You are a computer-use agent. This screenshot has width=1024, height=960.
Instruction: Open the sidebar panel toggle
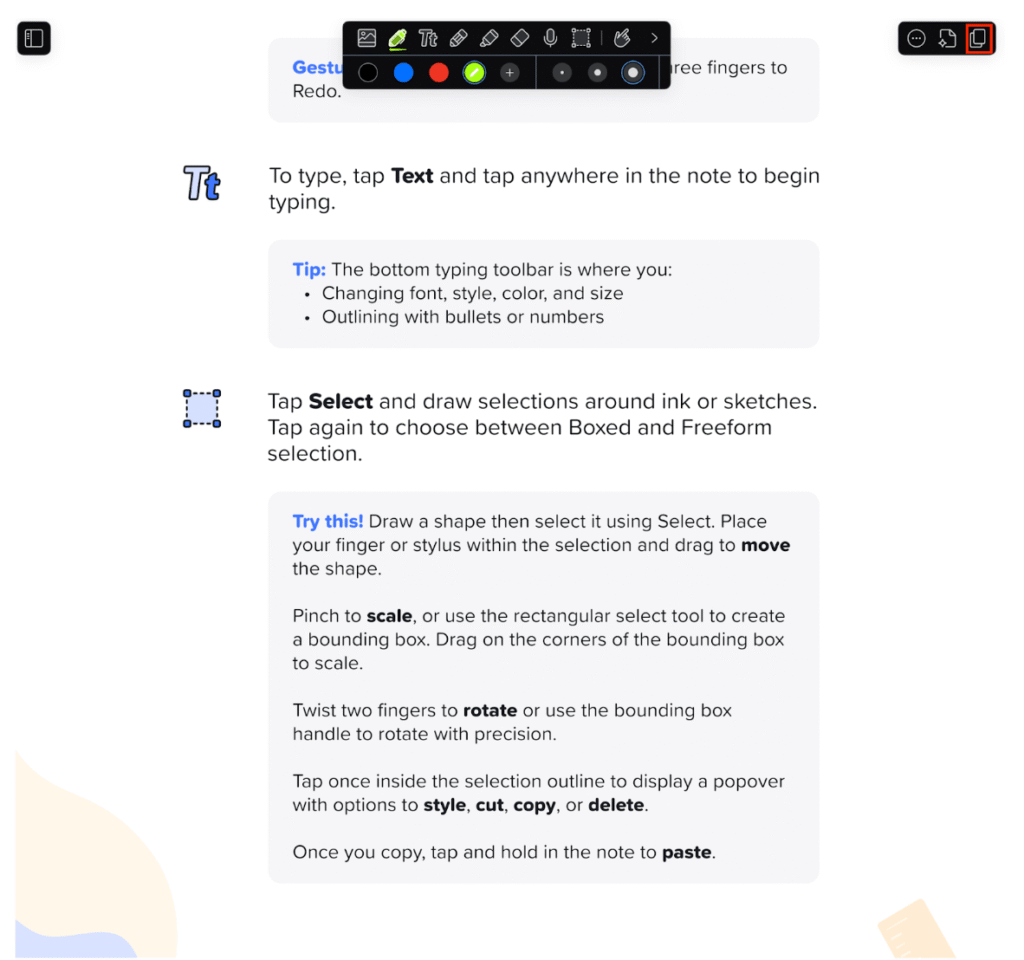(x=34, y=39)
